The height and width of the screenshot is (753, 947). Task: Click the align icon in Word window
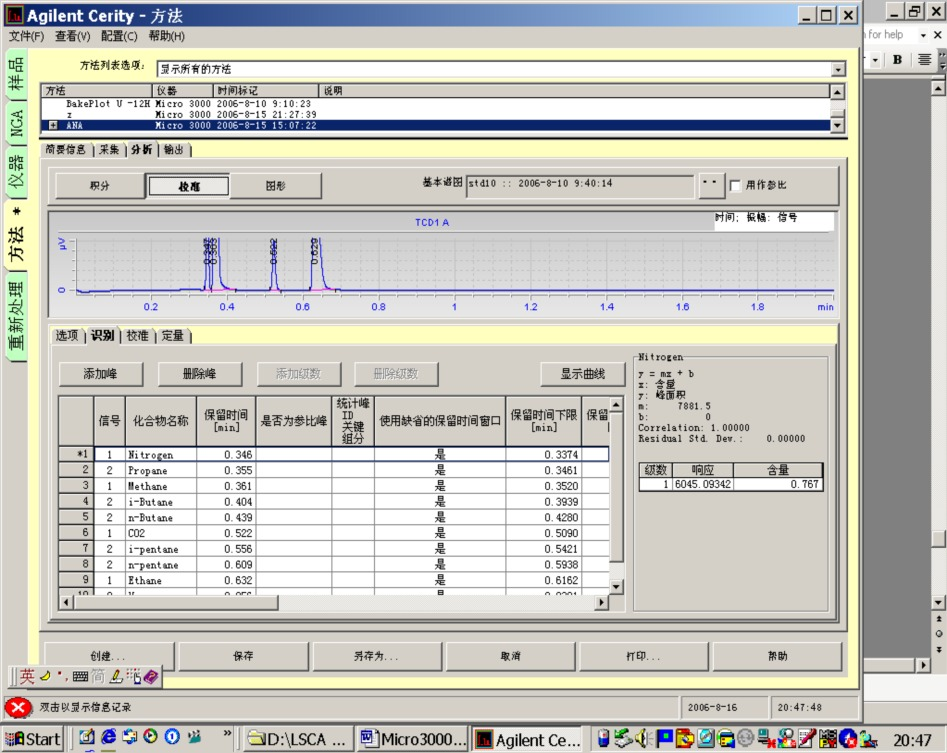click(924, 59)
